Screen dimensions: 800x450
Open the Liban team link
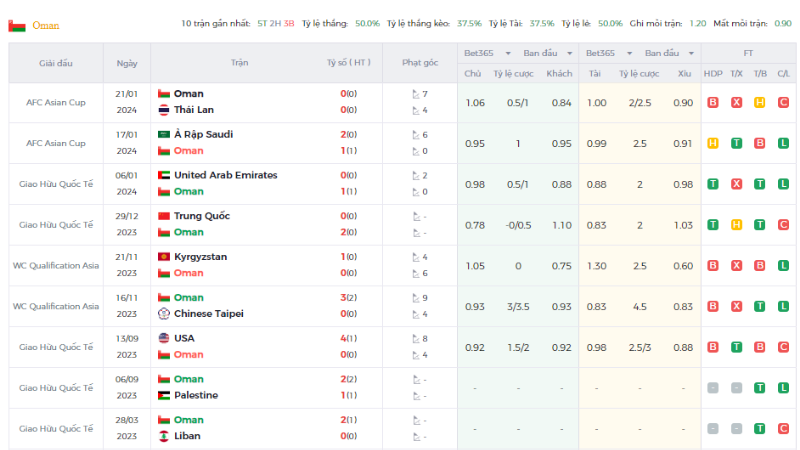[187, 436]
